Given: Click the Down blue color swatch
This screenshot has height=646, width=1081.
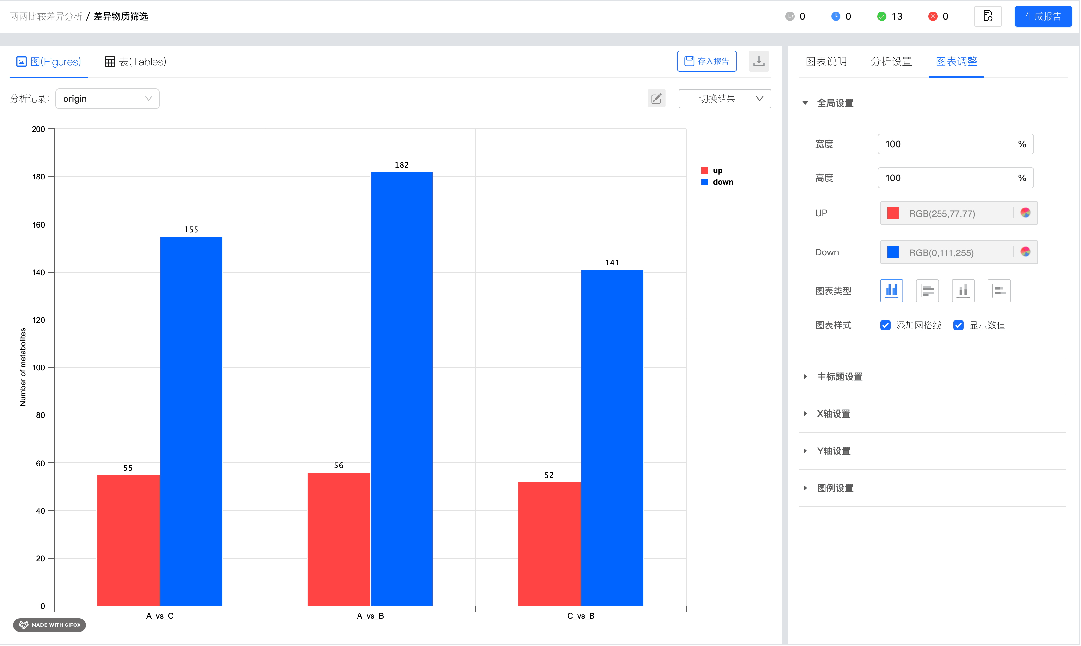Looking at the screenshot, I should (x=893, y=252).
